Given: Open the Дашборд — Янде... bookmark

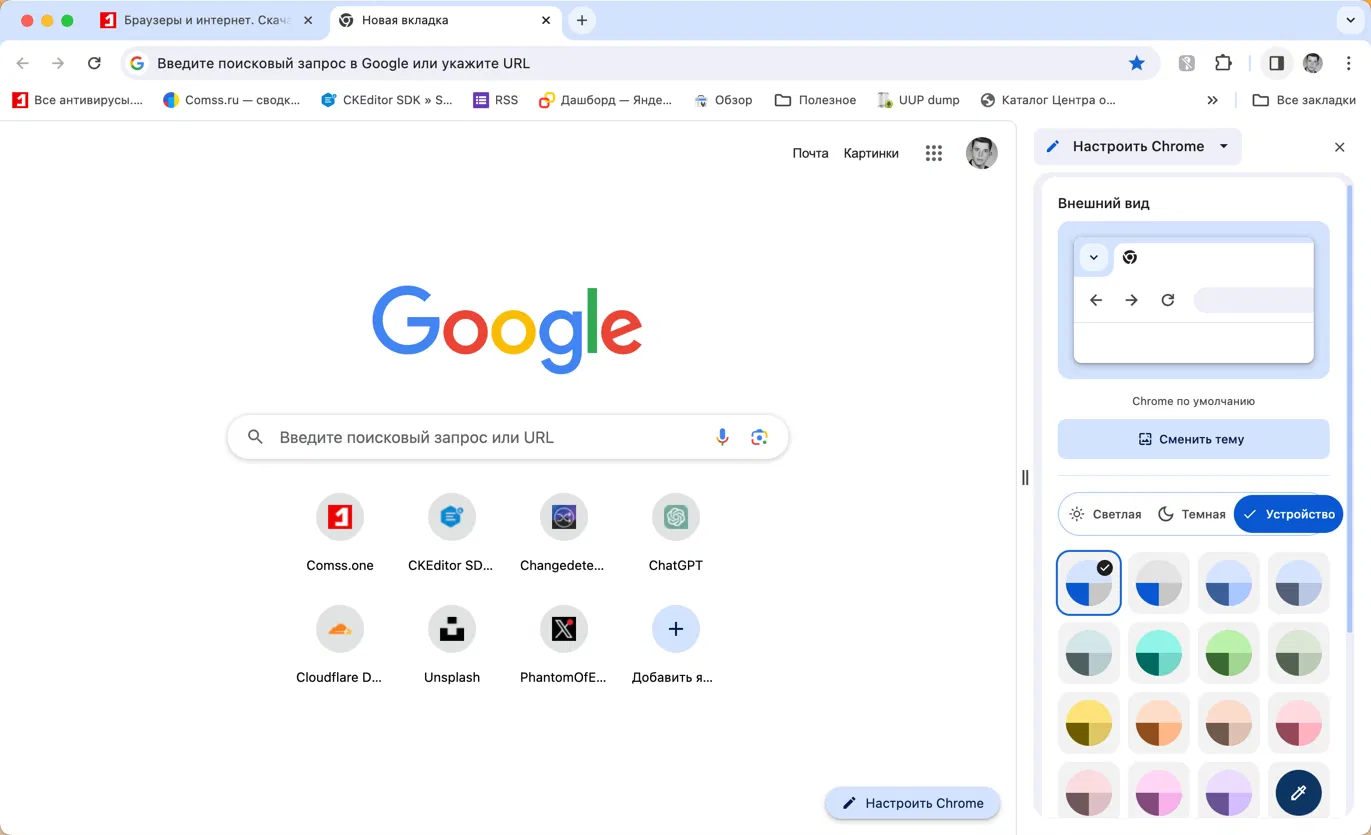Looking at the screenshot, I should (x=605, y=100).
